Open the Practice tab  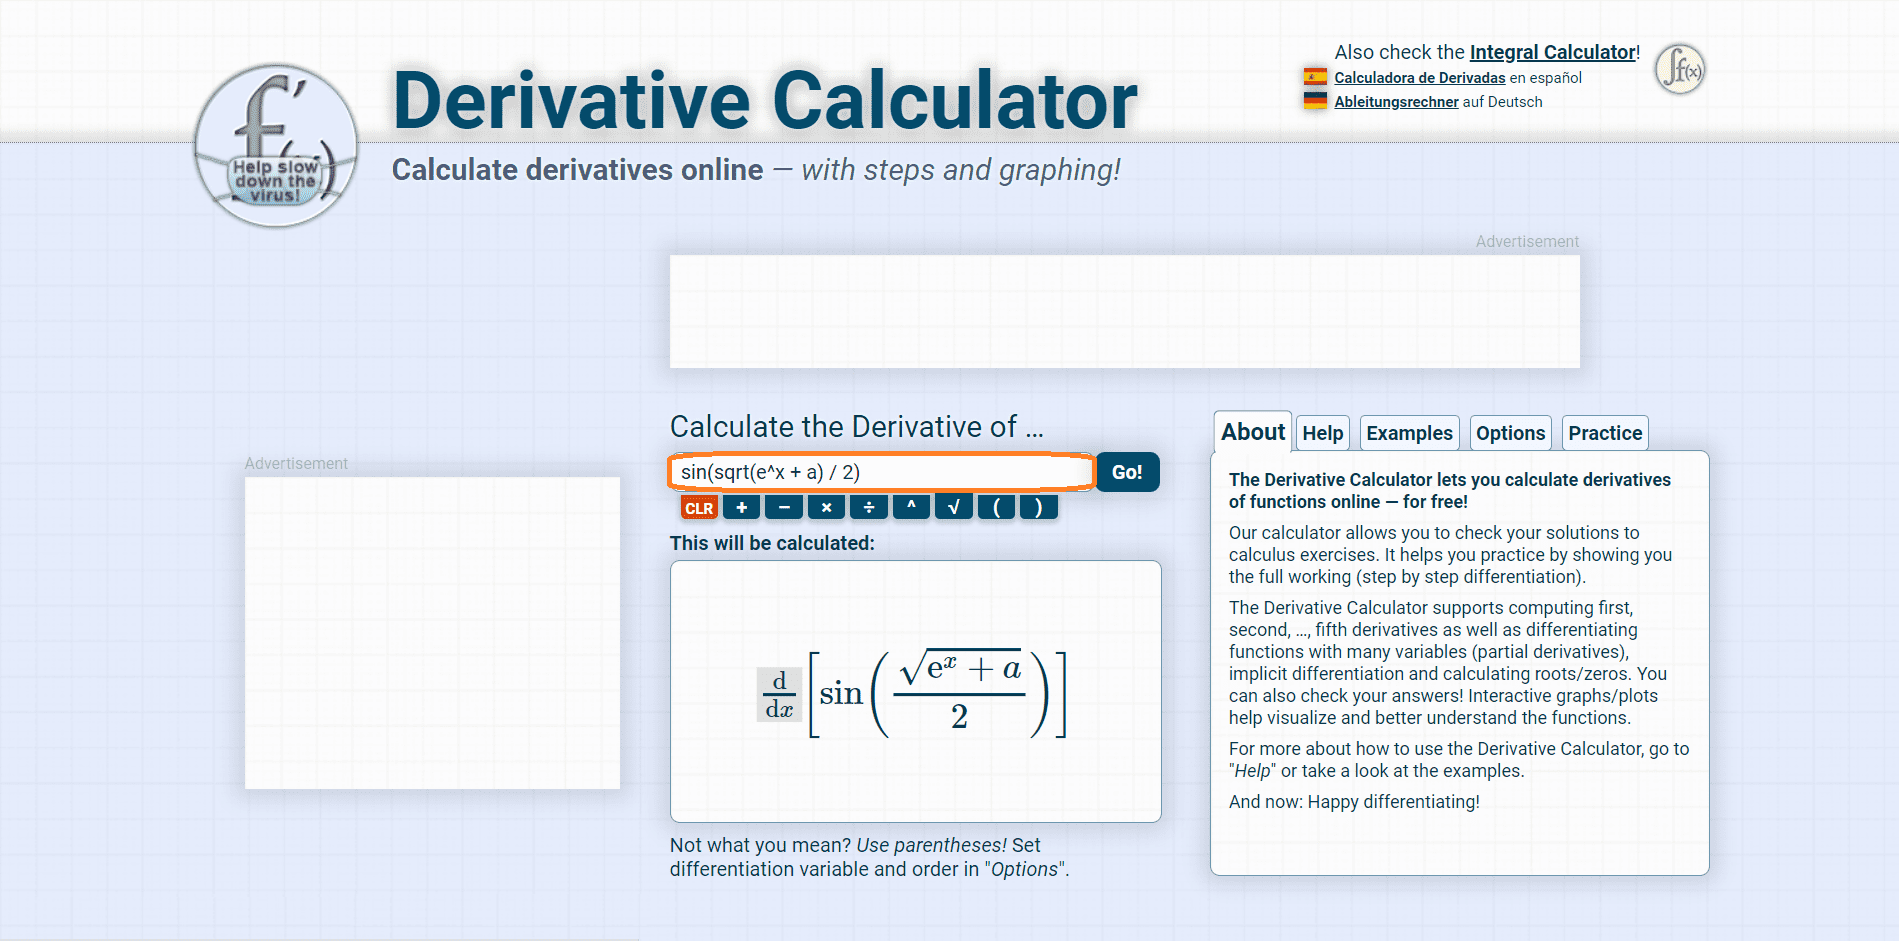[x=1605, y=434]
